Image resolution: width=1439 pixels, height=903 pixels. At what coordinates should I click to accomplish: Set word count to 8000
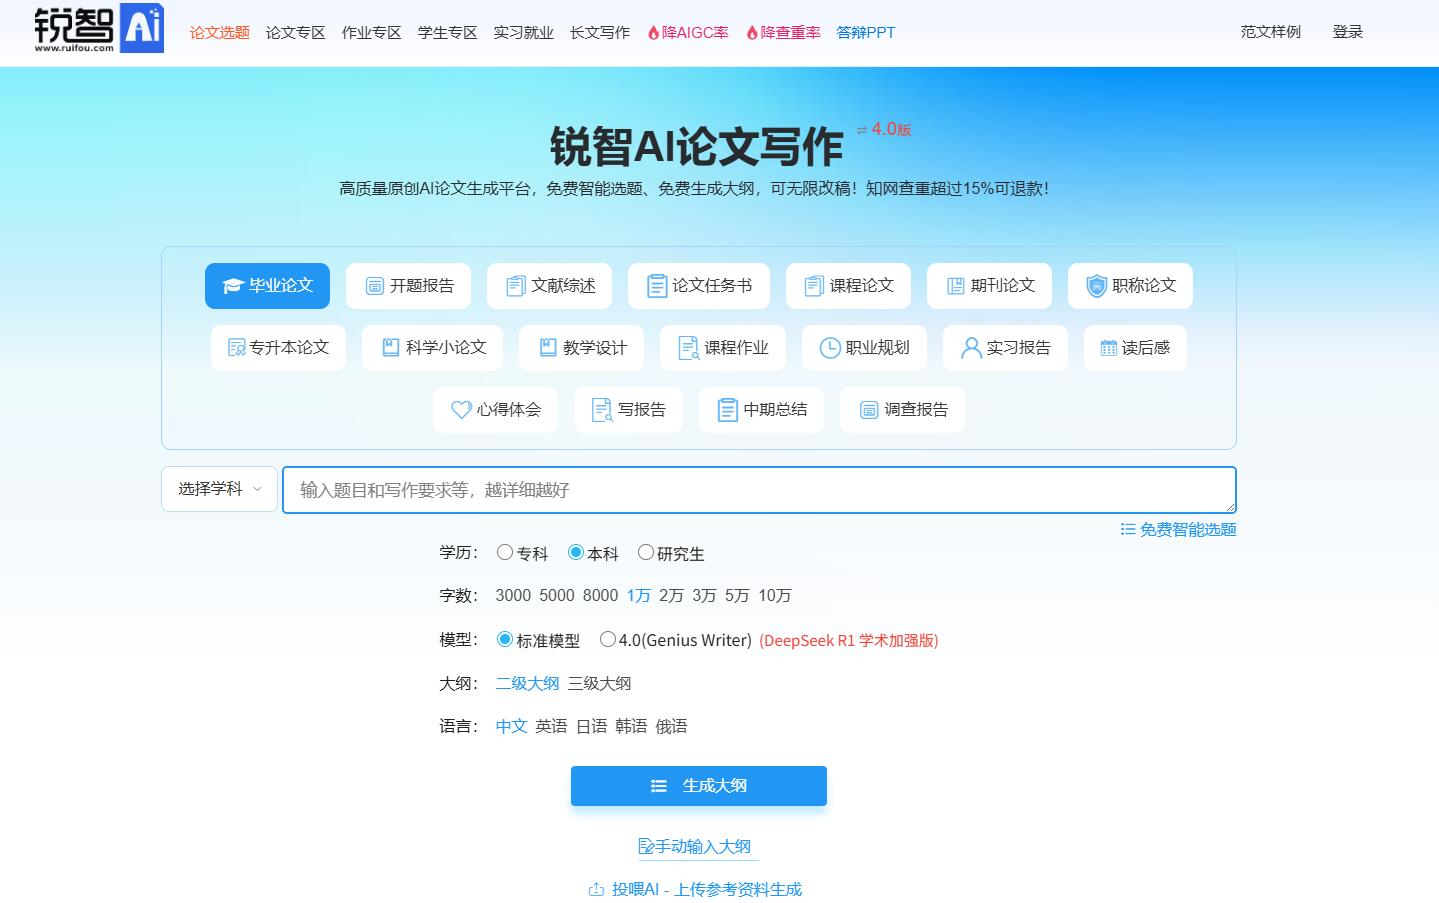[600, 595]
